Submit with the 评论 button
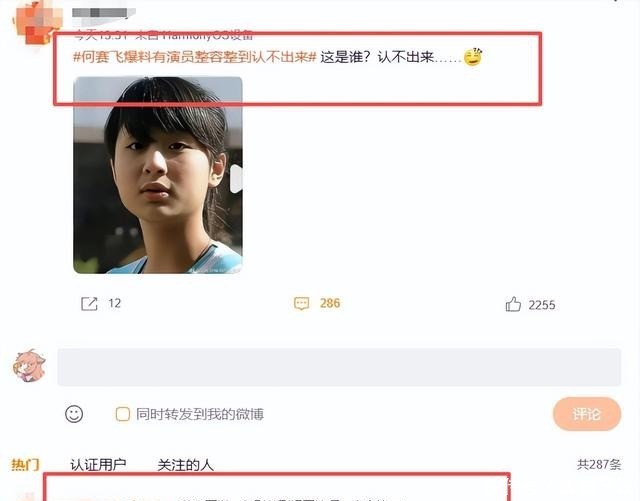The height and width of the screenshot is (501, 640). click(587, 414)
